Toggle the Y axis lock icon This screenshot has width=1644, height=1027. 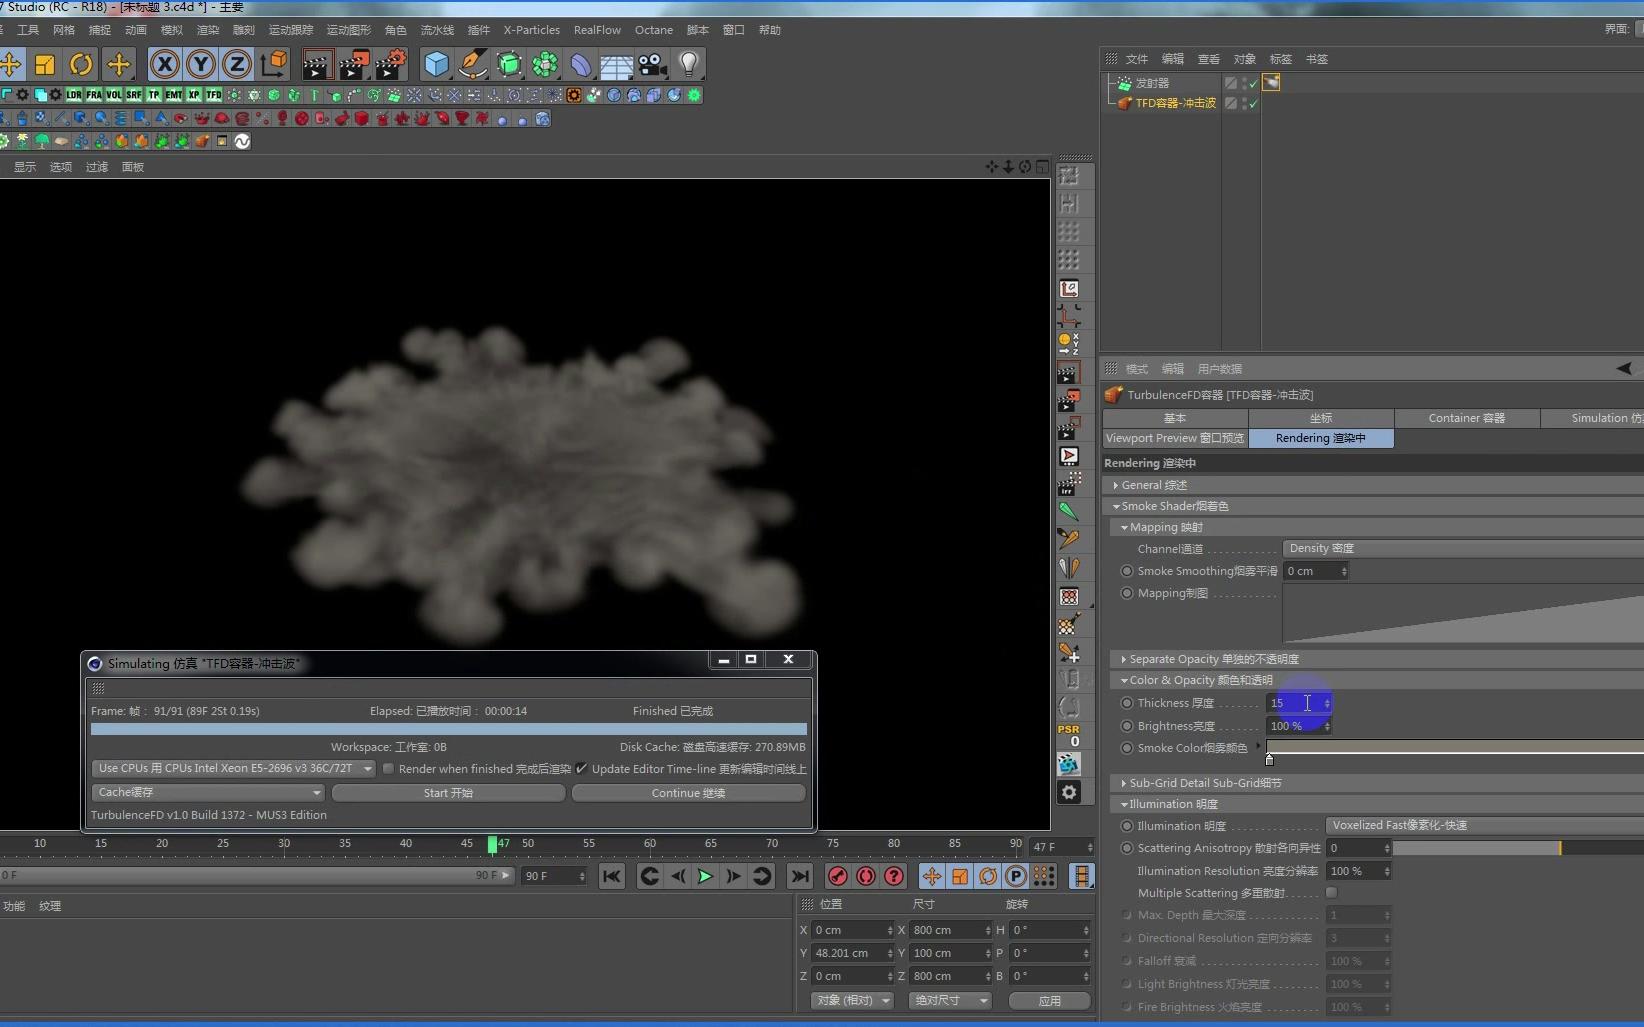199,64
